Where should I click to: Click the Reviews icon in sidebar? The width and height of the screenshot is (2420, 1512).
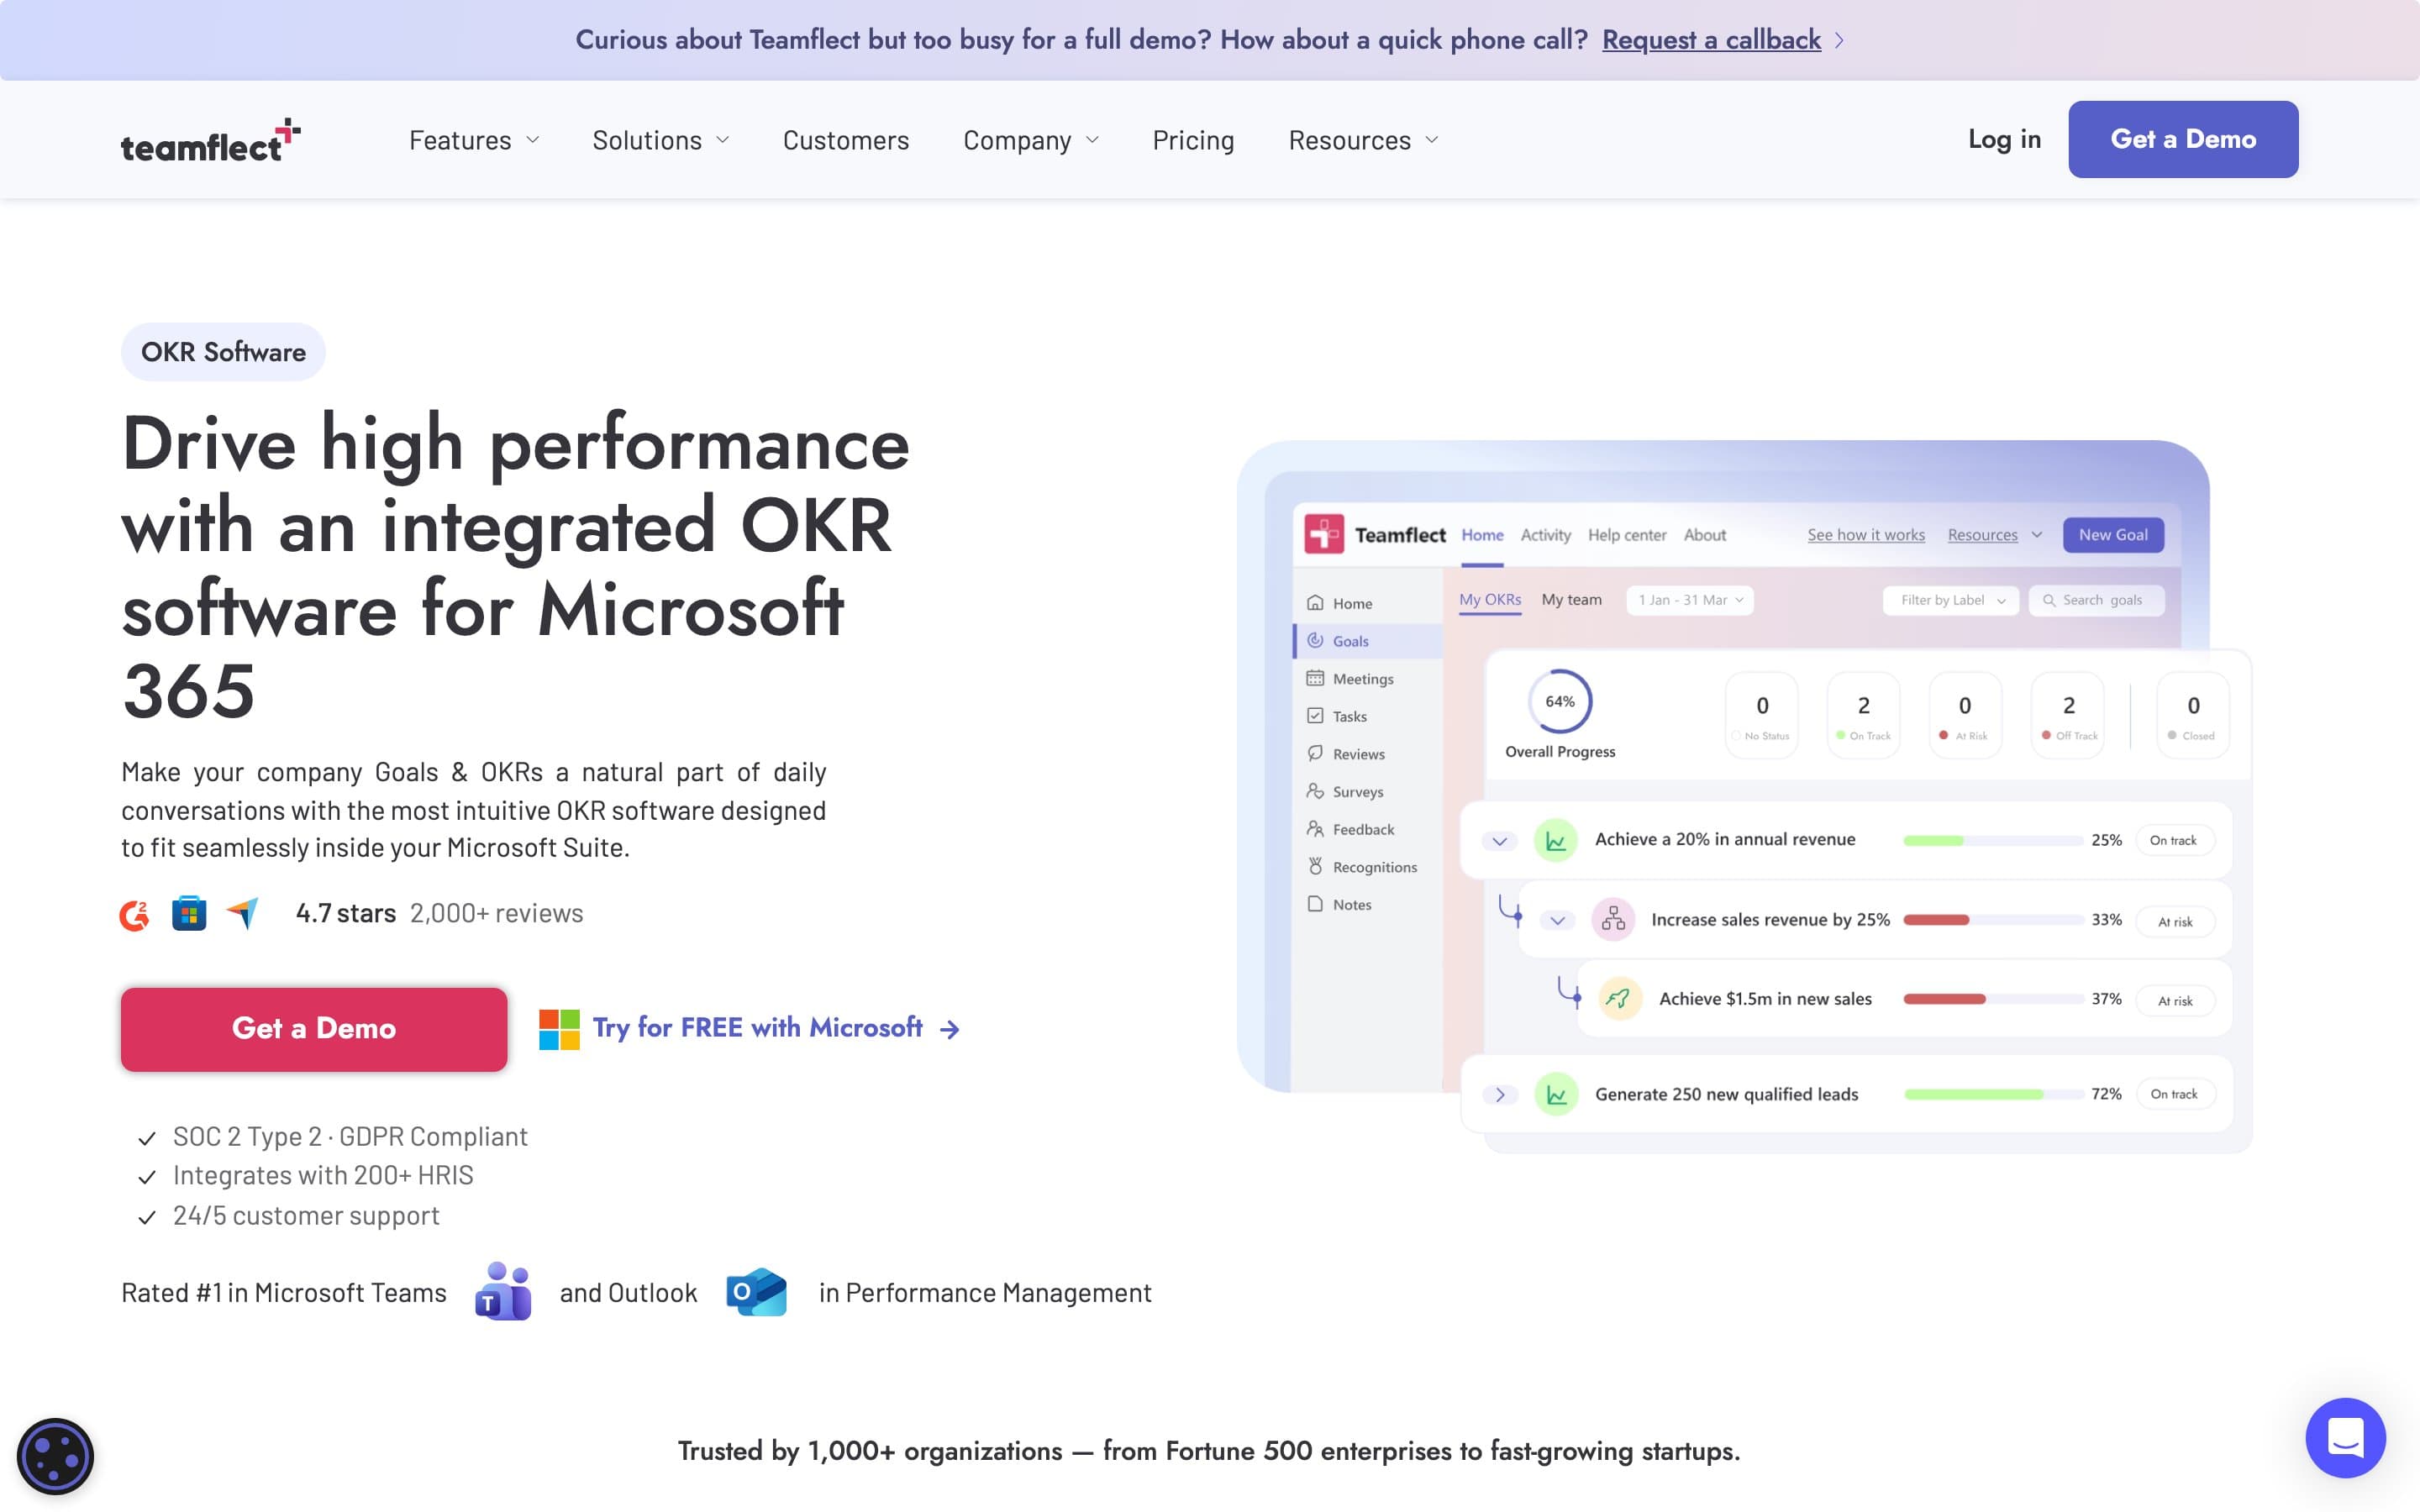(x=1315, y=753)
